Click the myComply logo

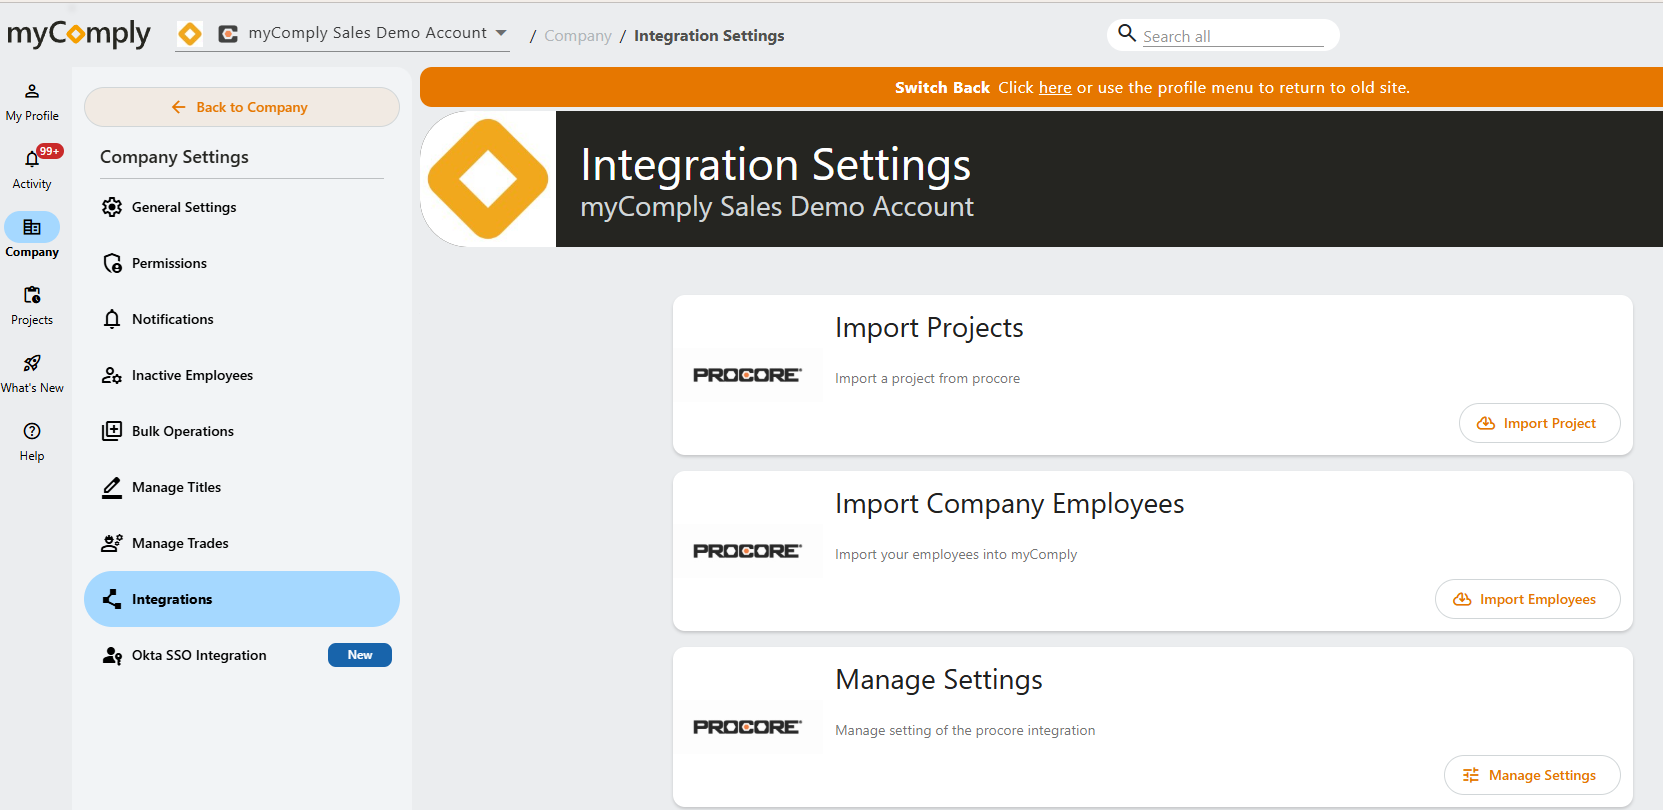click(x=78, y=34)
